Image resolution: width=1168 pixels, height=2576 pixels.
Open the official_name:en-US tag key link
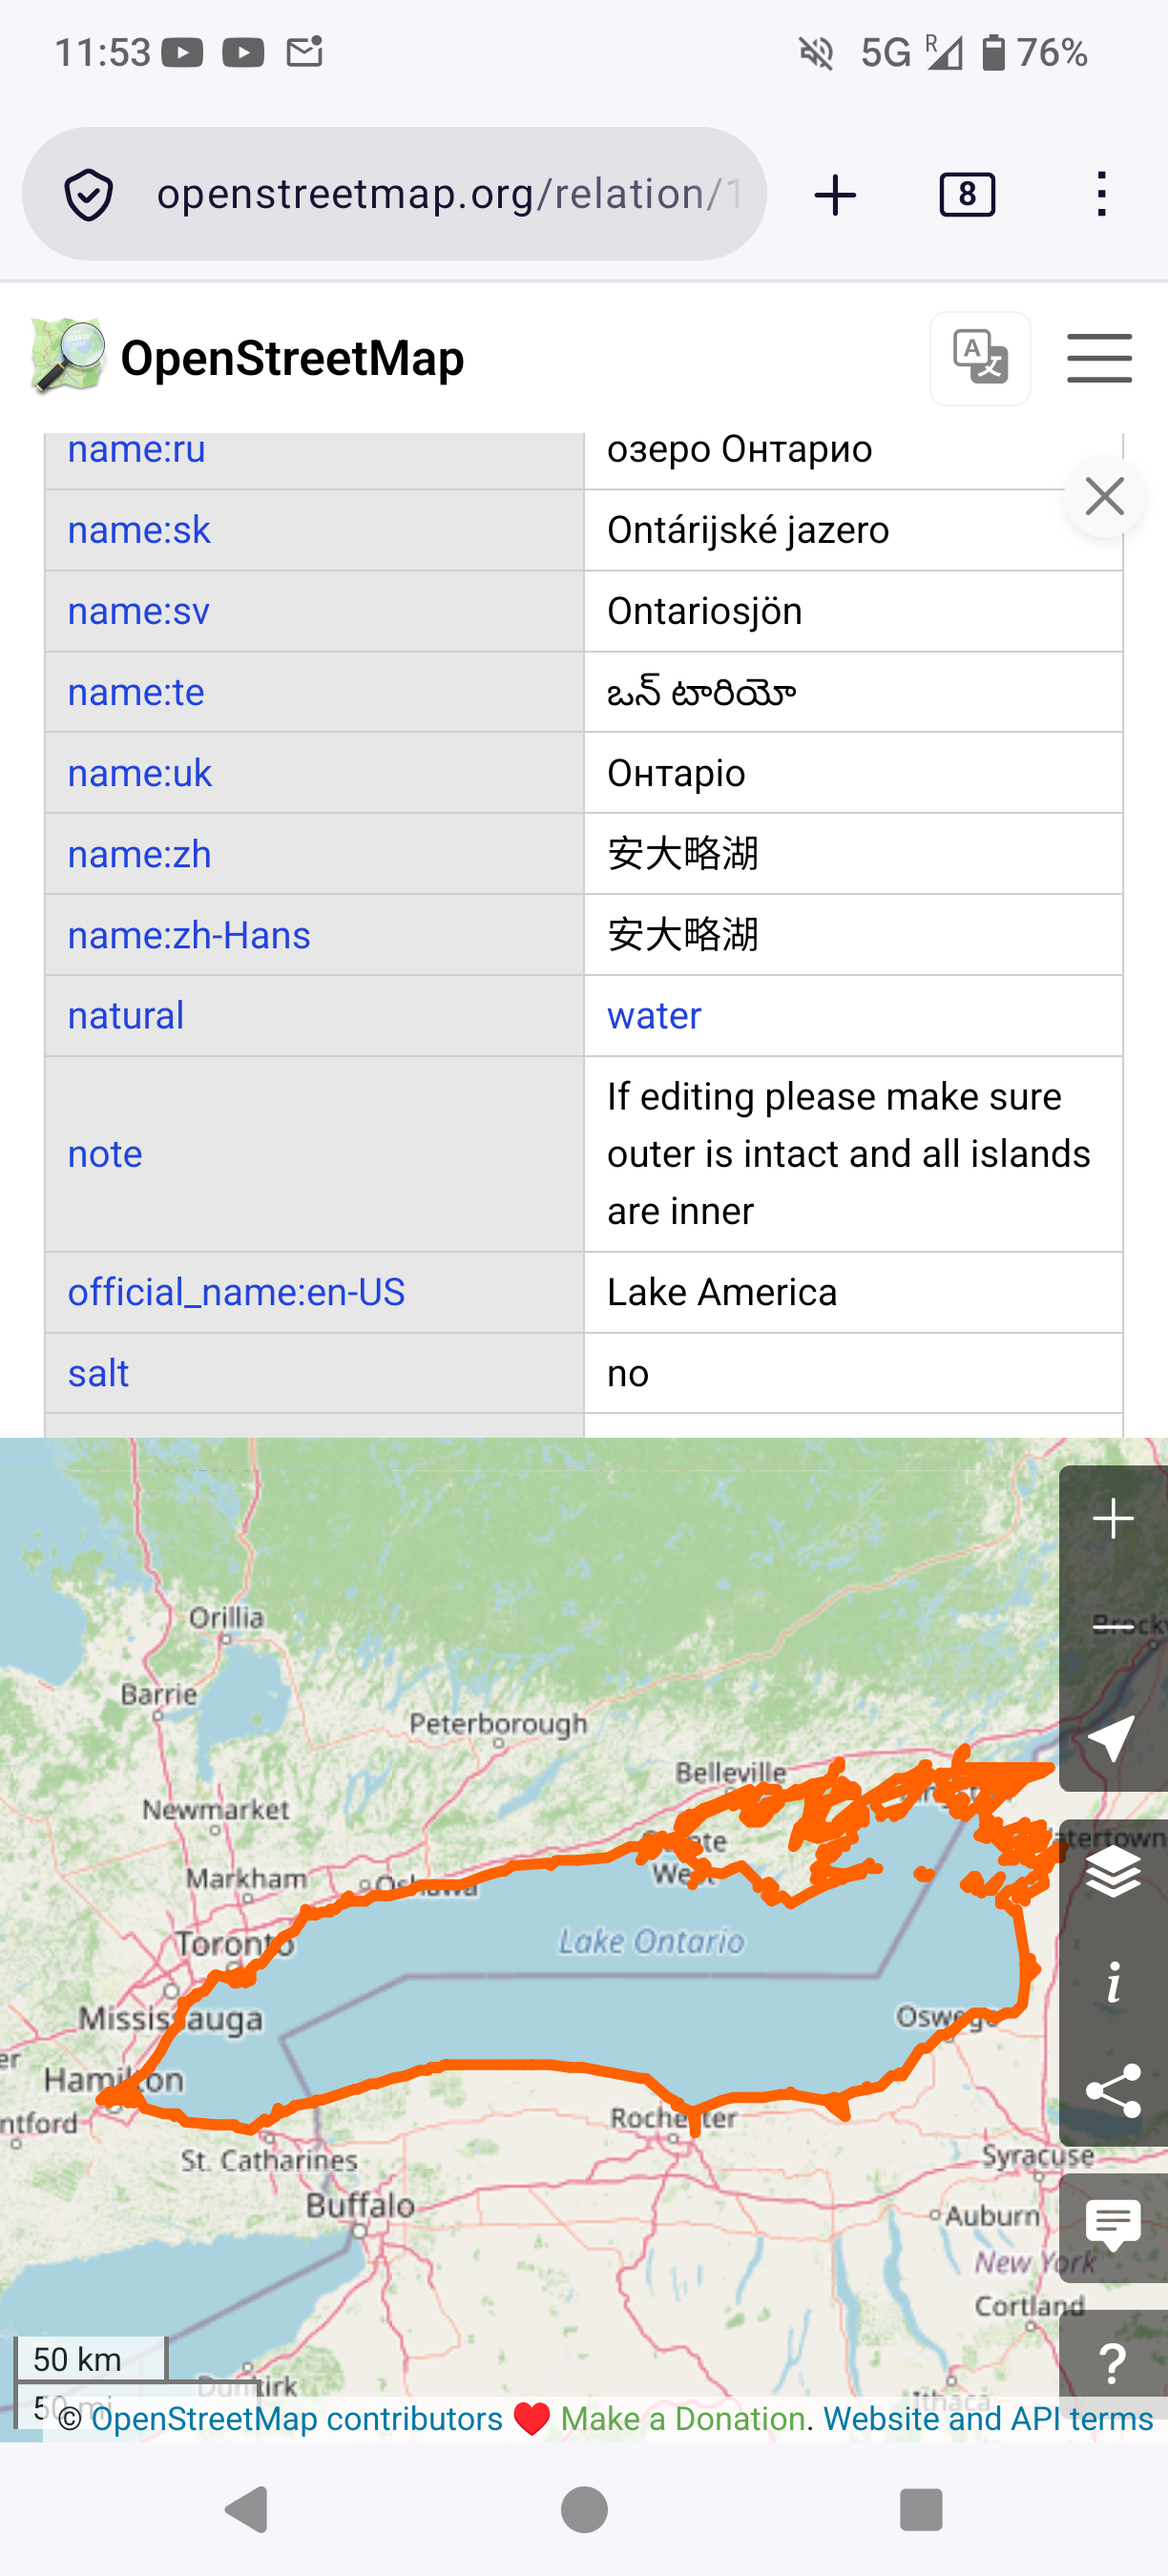click(236, 1292)
